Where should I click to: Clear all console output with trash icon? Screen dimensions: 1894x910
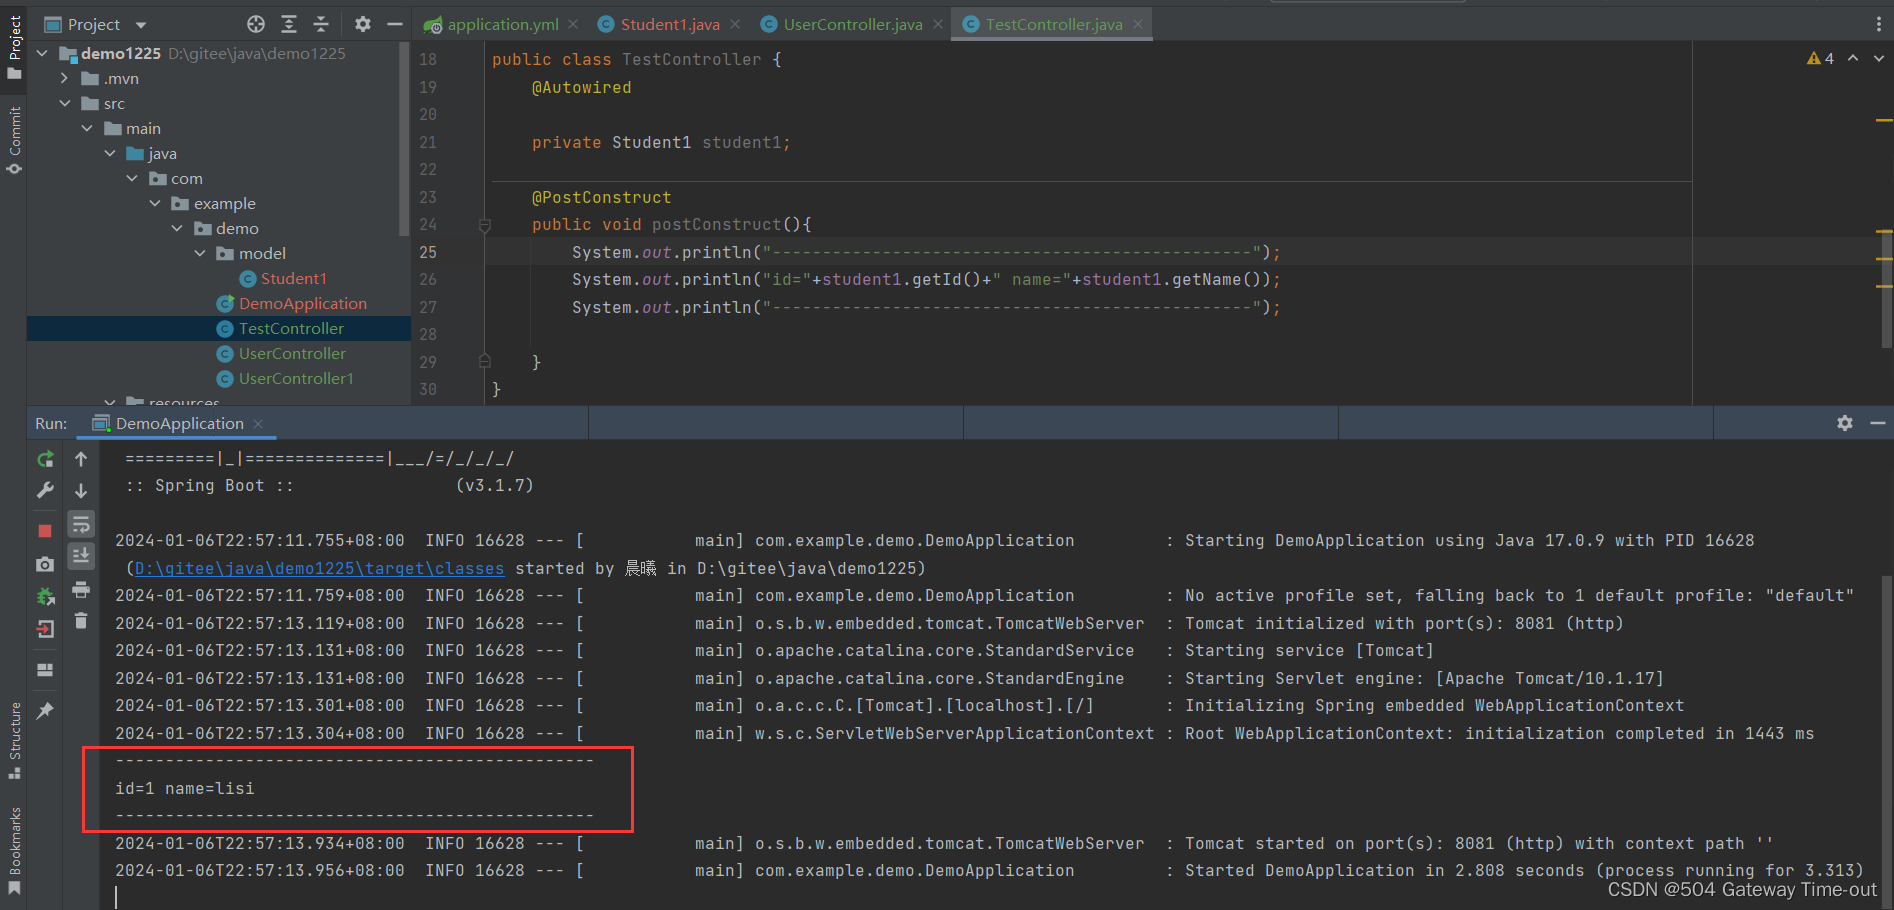pos(81,621)
